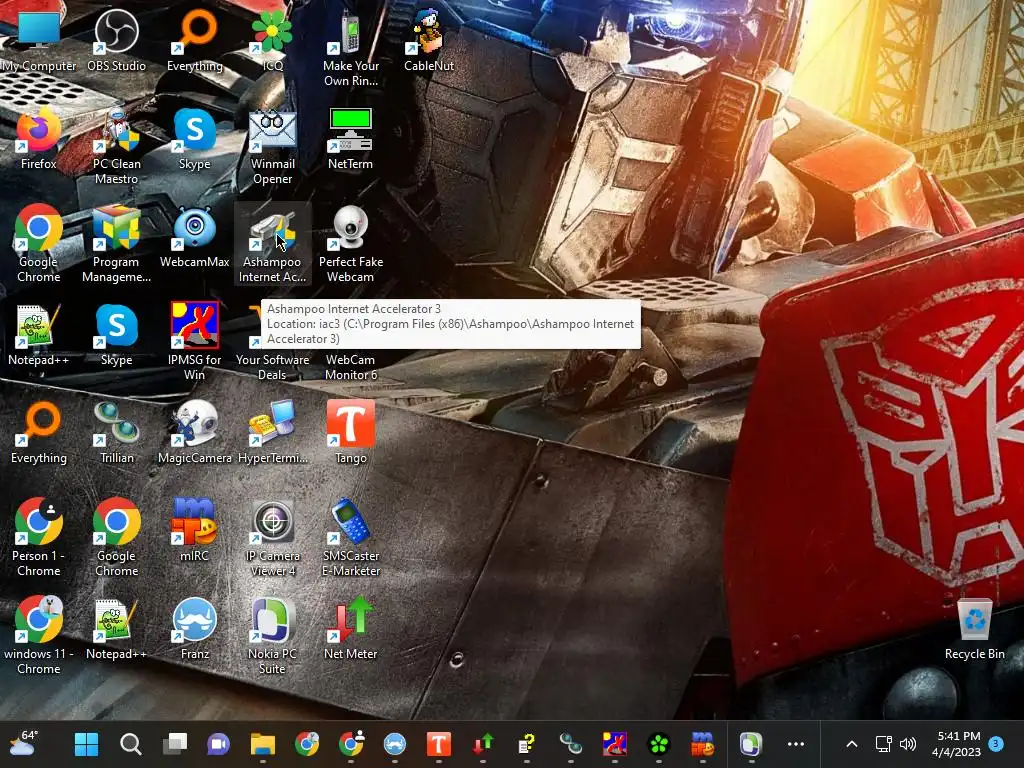Image resolution: width=1024 pixels, height=768 pixels.
Task: Select the WebcamMax shortcut
Action: pos(195,237)
